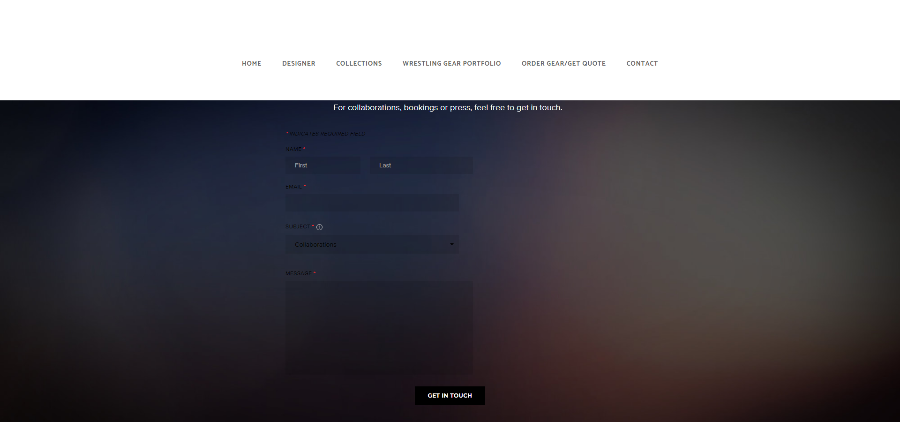Click the First name input field
This screenshot has height=422, width=900.
click(323, 165)
